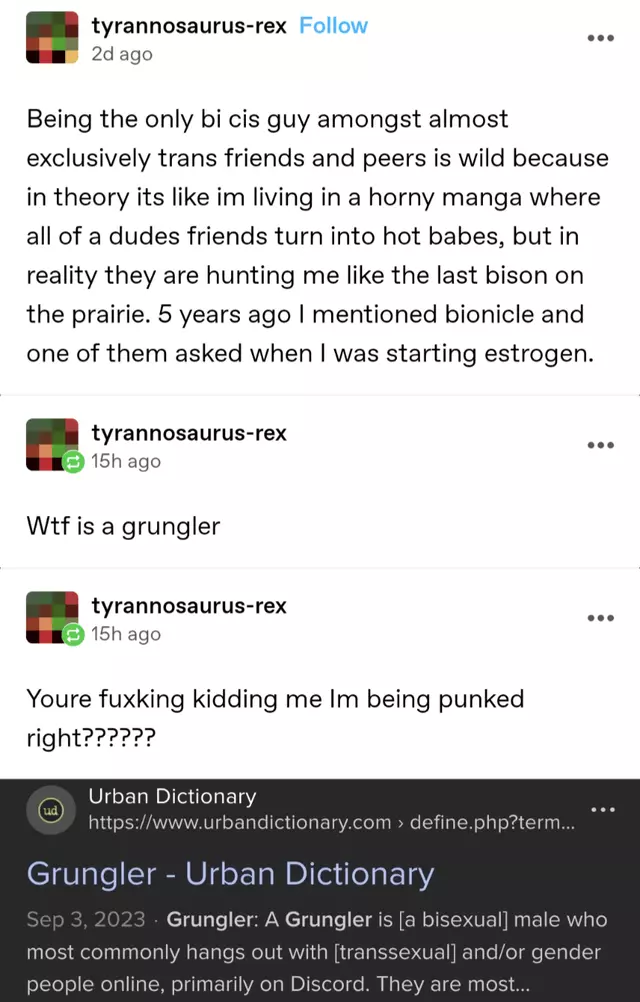Viewport: 640px width, 1002px height.
Task: Click the green reblog badge on the third avatar
Action: [73, 635]
